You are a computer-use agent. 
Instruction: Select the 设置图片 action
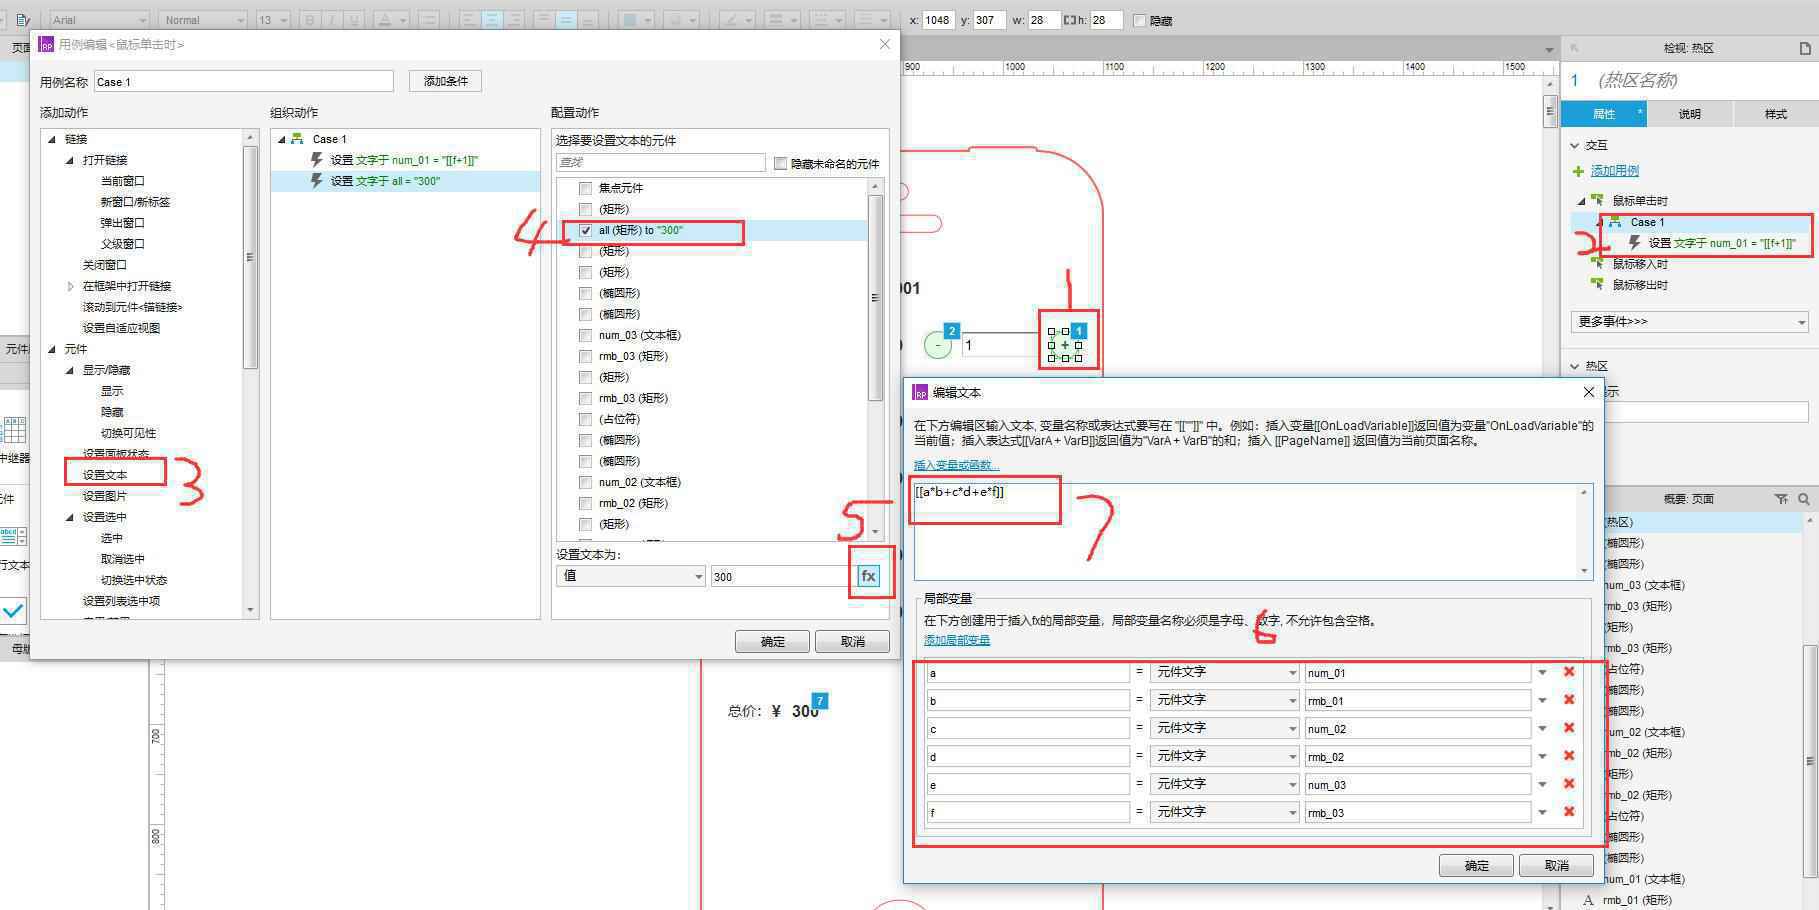(x=105, y=496)
